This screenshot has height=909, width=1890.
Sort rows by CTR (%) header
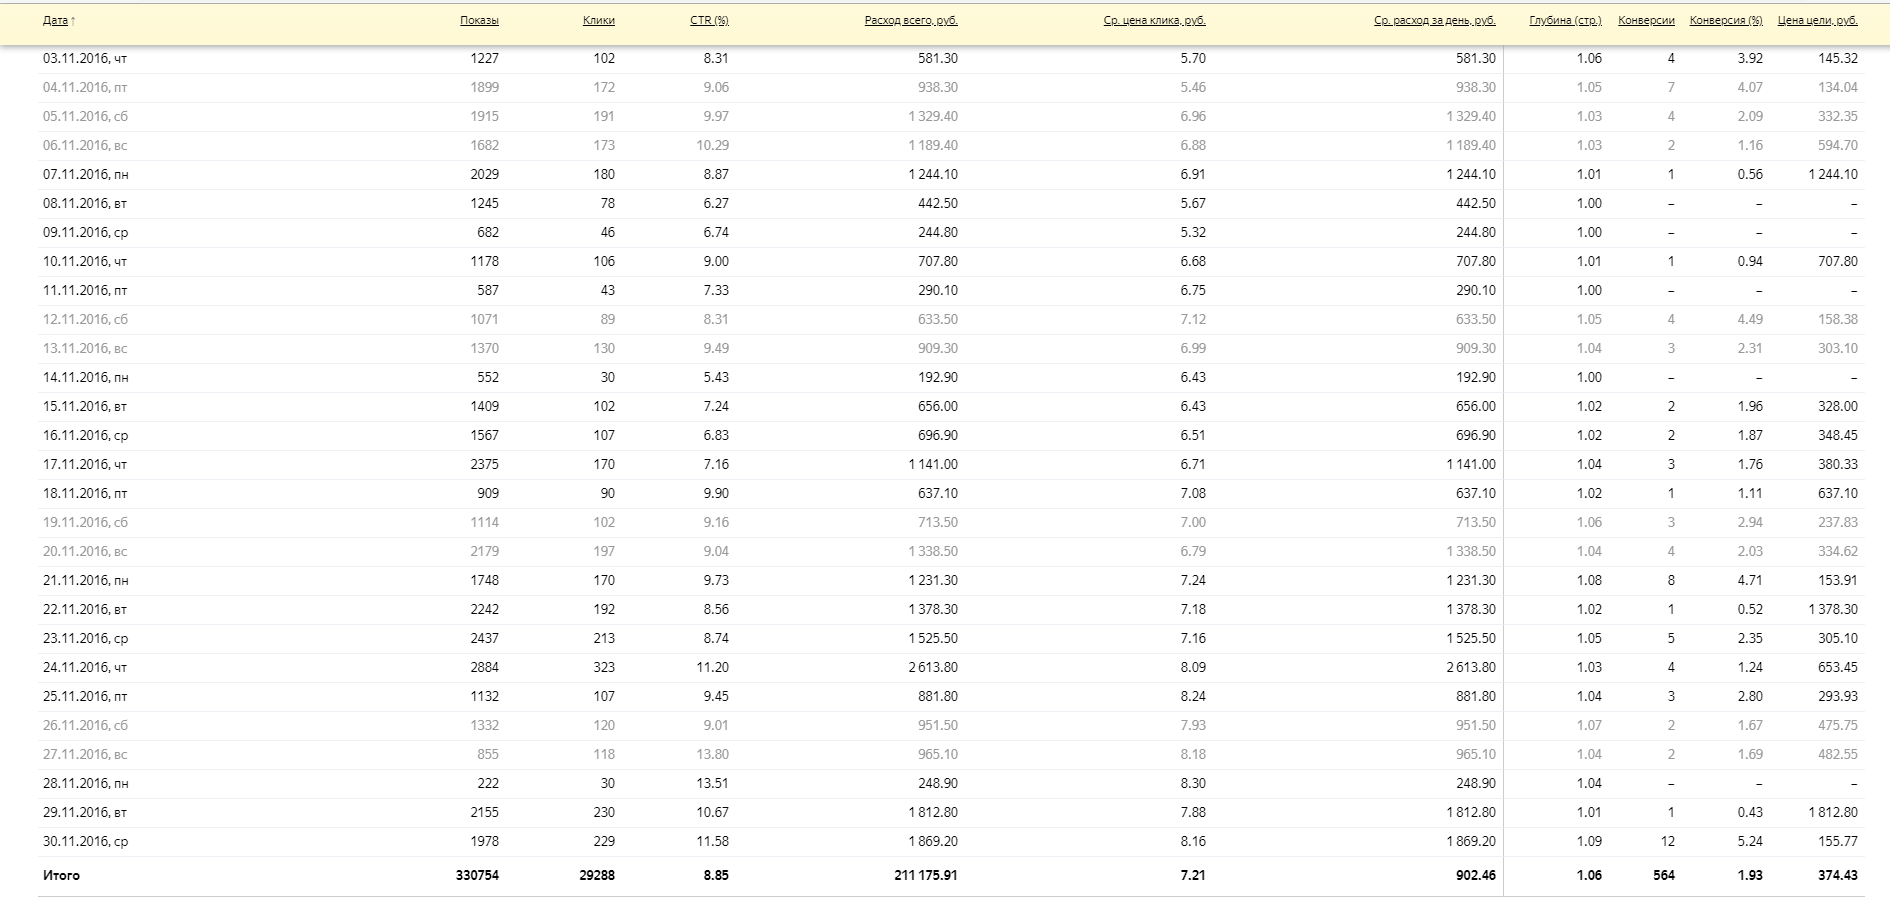(x=709, y=20)
